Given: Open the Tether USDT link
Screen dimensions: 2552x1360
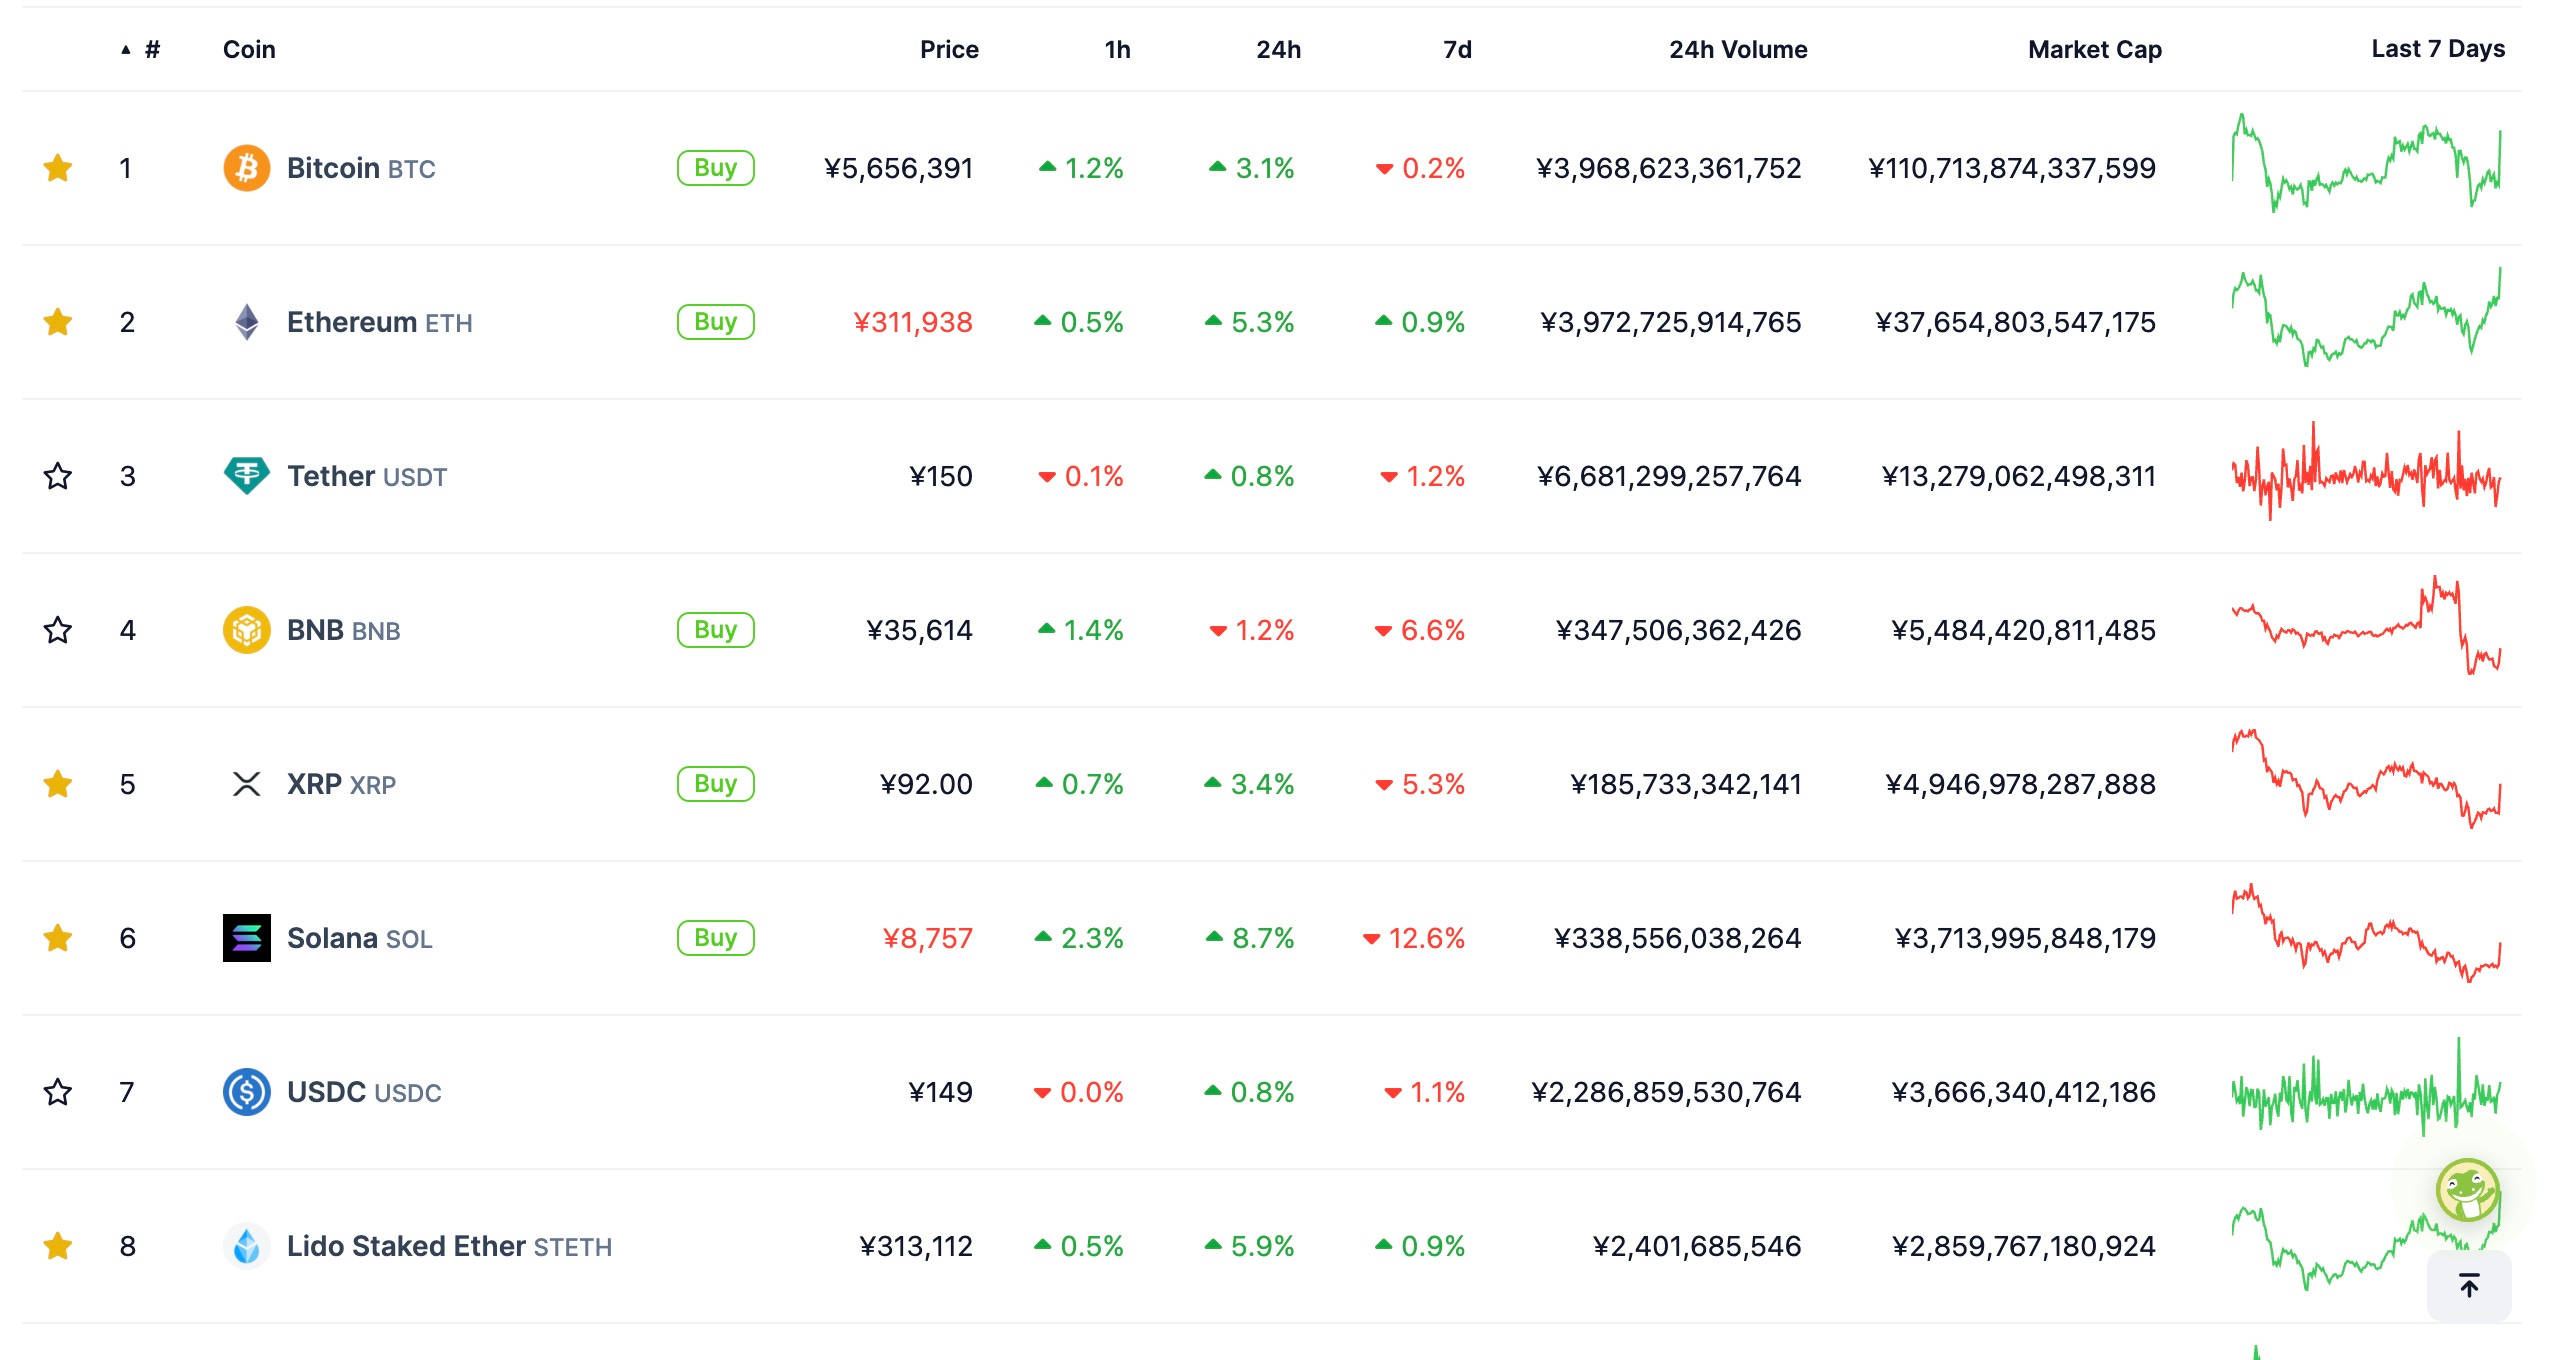Looking at the screenshot, I should (367, 476).
